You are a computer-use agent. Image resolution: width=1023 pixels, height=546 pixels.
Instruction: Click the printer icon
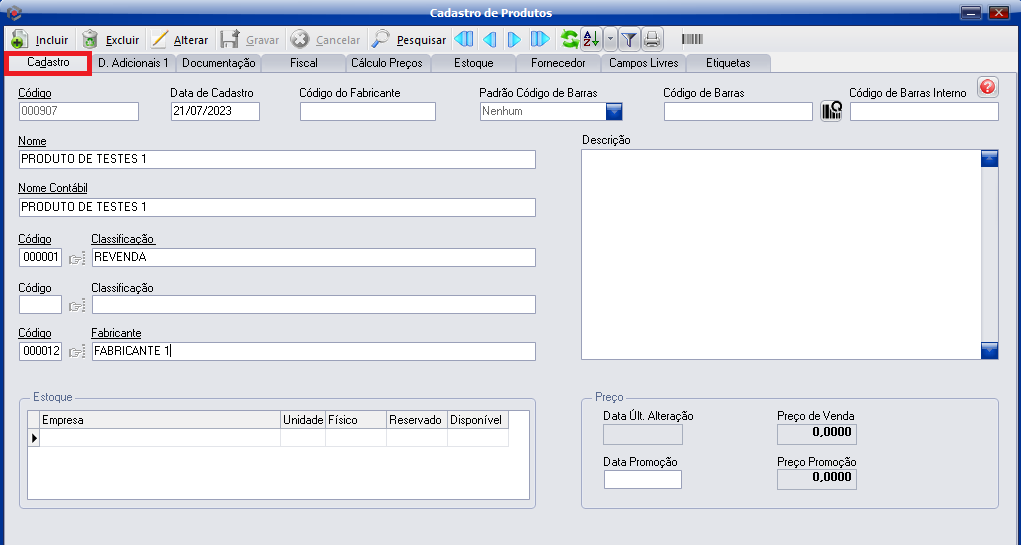[x=652, y=40]
